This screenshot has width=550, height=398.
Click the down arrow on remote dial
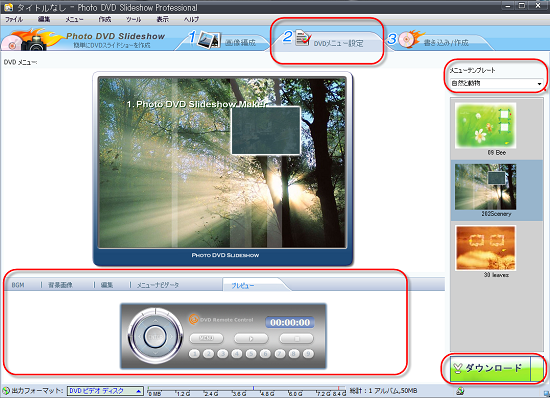(155, 352)
